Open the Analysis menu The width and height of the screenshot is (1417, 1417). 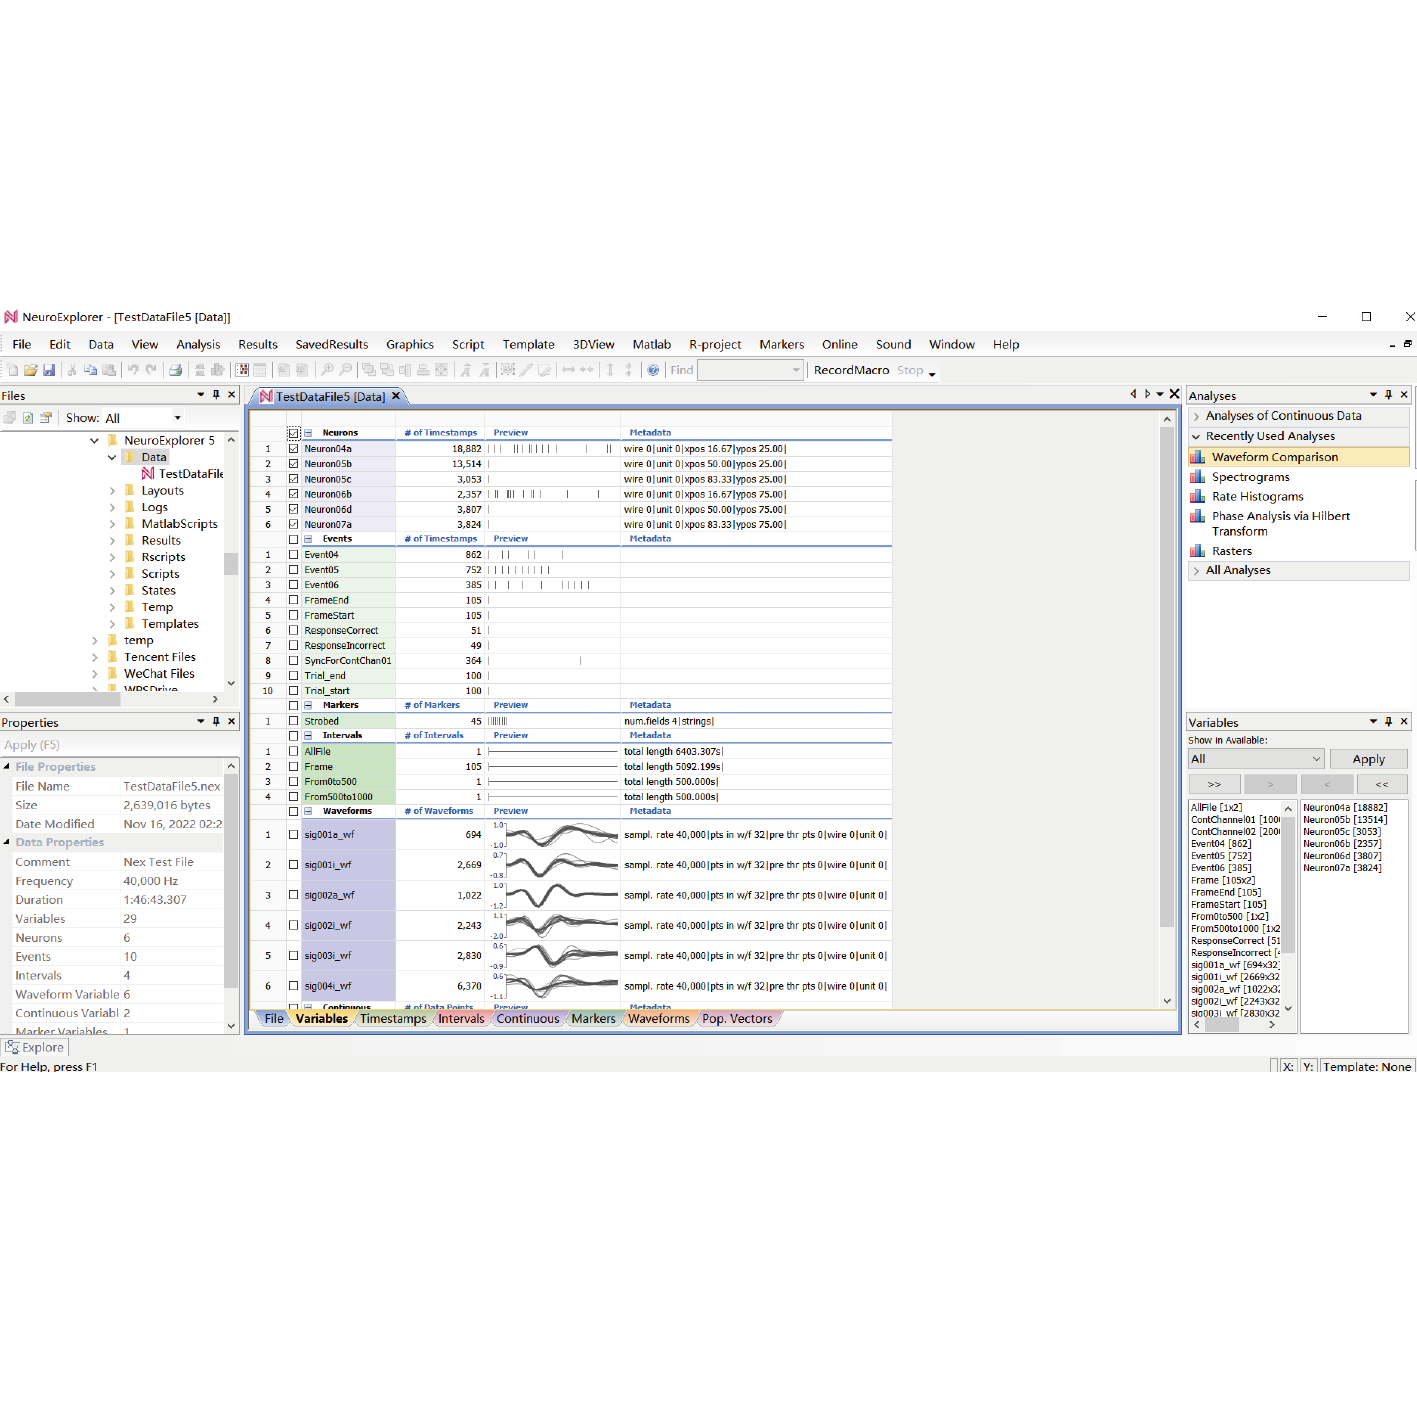point(198,344)
